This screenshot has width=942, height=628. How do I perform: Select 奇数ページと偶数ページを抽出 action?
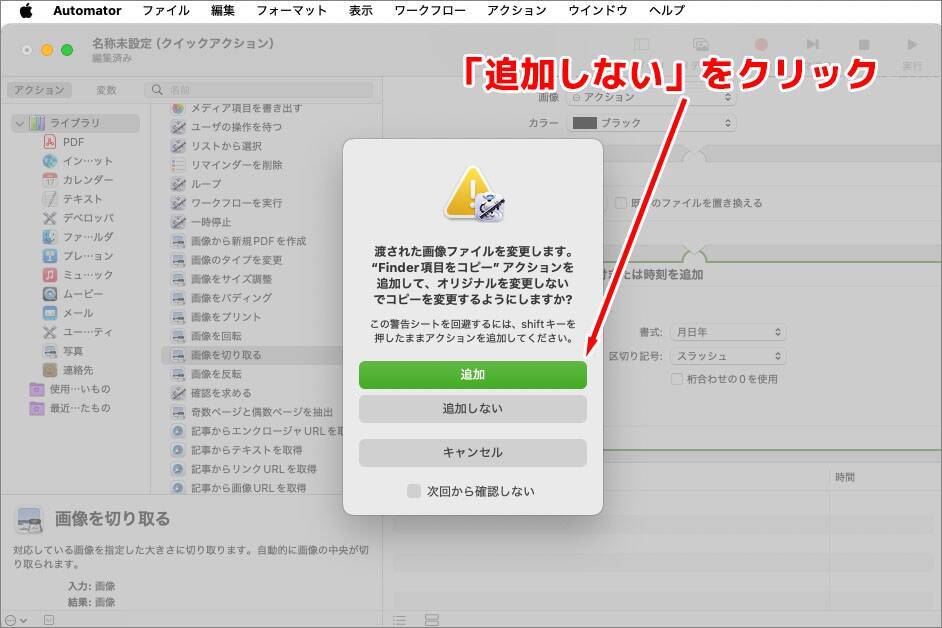coord(261,412)
